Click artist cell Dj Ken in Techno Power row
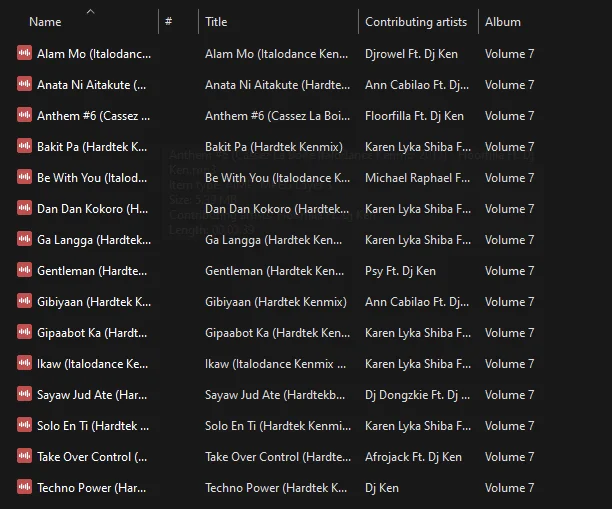Screen dimensions: 612x509 pos(382,488)
